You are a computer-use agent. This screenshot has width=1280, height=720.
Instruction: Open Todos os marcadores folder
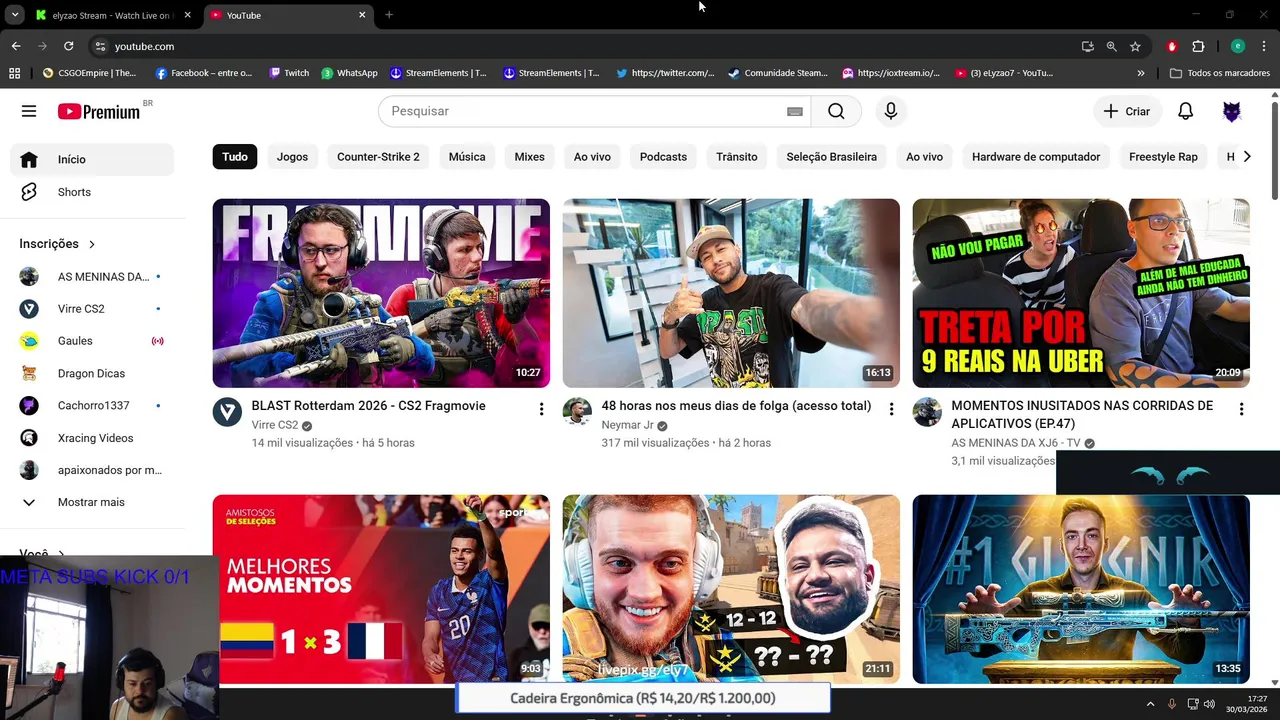coord(1220,73)
